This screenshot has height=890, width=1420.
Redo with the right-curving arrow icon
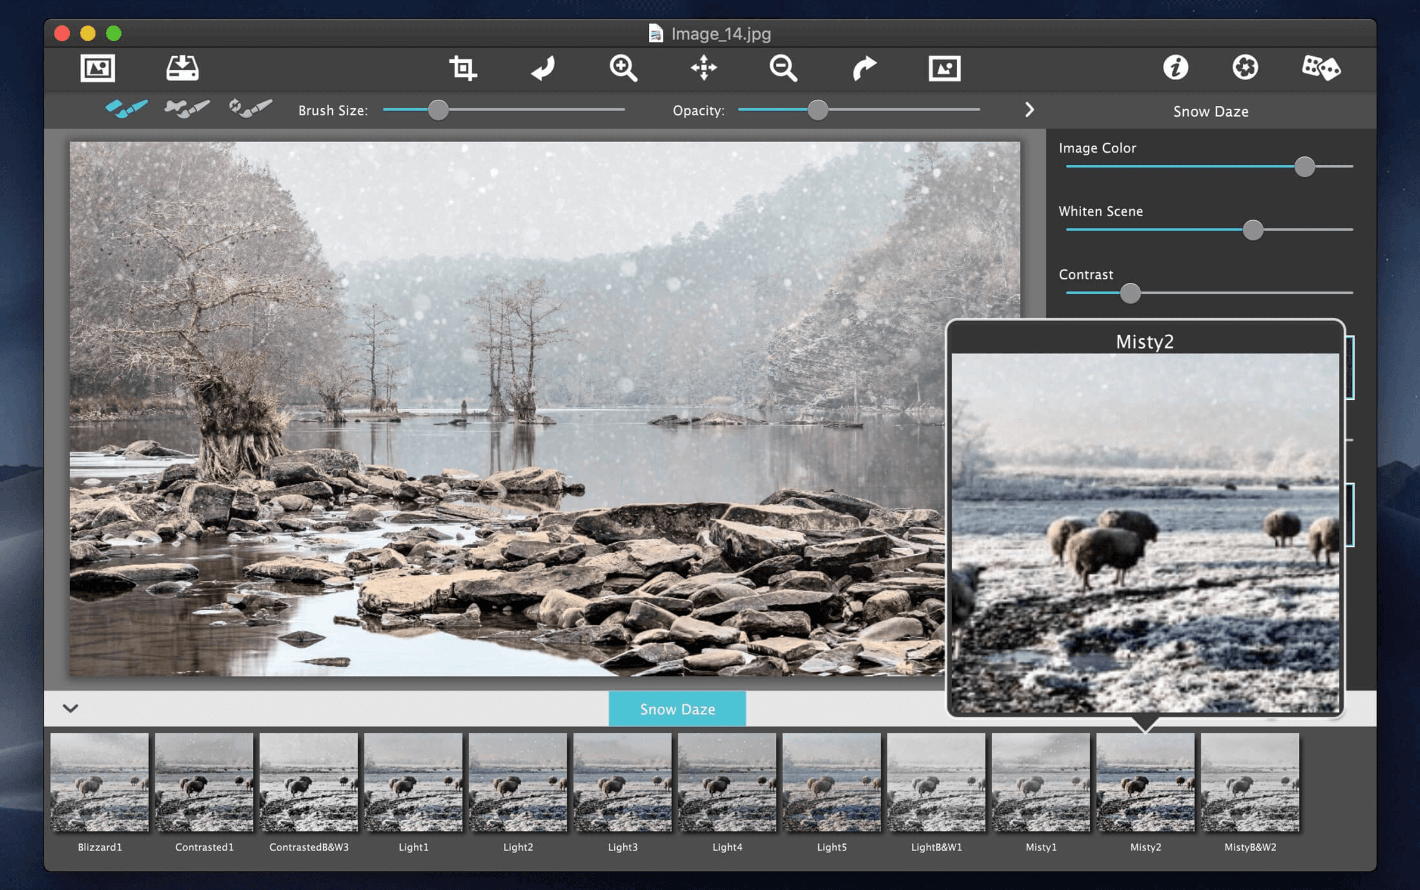pyautogui.click(x=864, y=68)
